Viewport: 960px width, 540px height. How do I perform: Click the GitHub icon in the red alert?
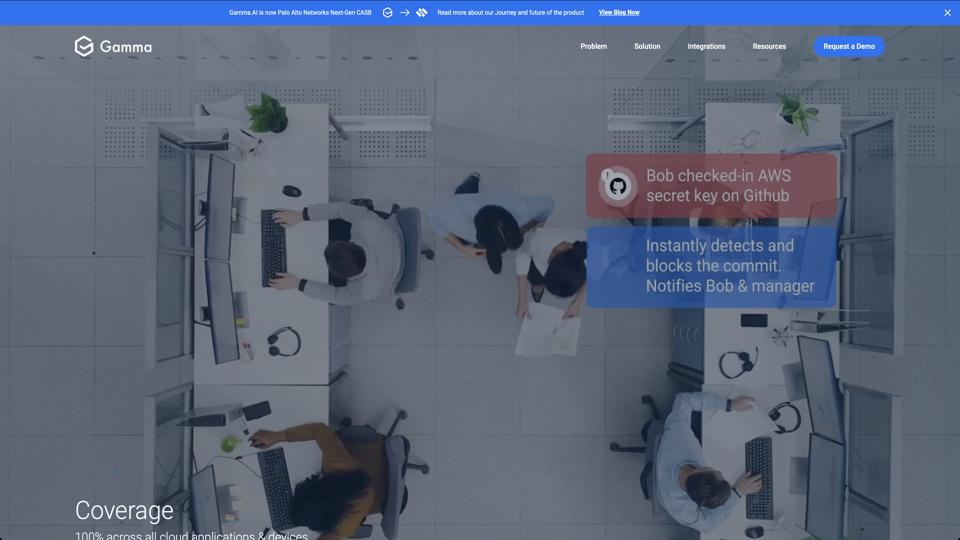[618, 186]
